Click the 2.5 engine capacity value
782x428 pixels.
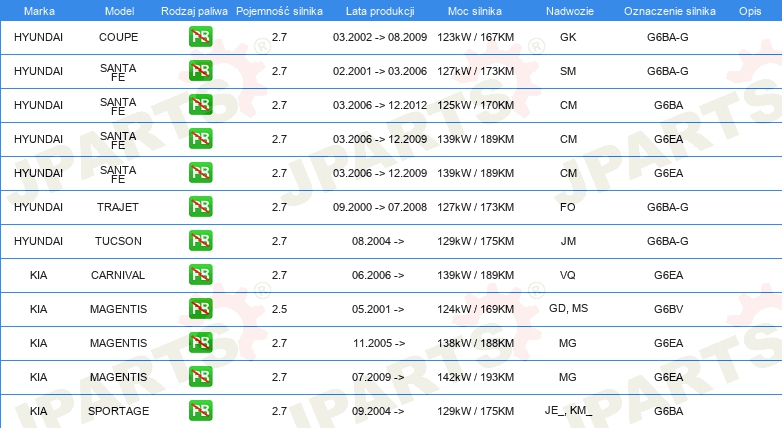click(x=279, y=309)
